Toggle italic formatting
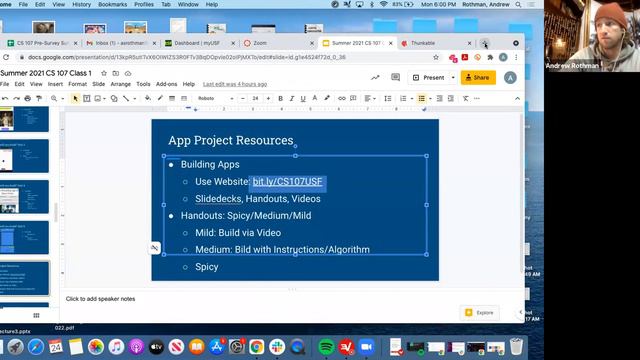 pyautogui.click(x=291, y=98)
